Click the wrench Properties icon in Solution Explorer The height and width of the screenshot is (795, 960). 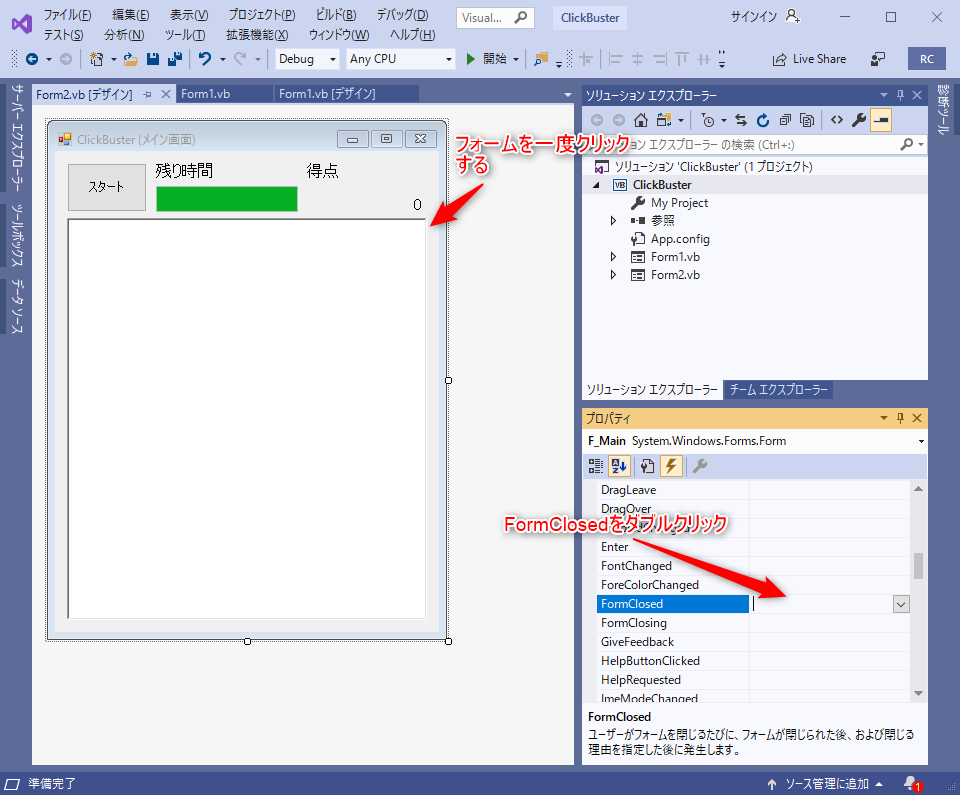tap(859, 120)
